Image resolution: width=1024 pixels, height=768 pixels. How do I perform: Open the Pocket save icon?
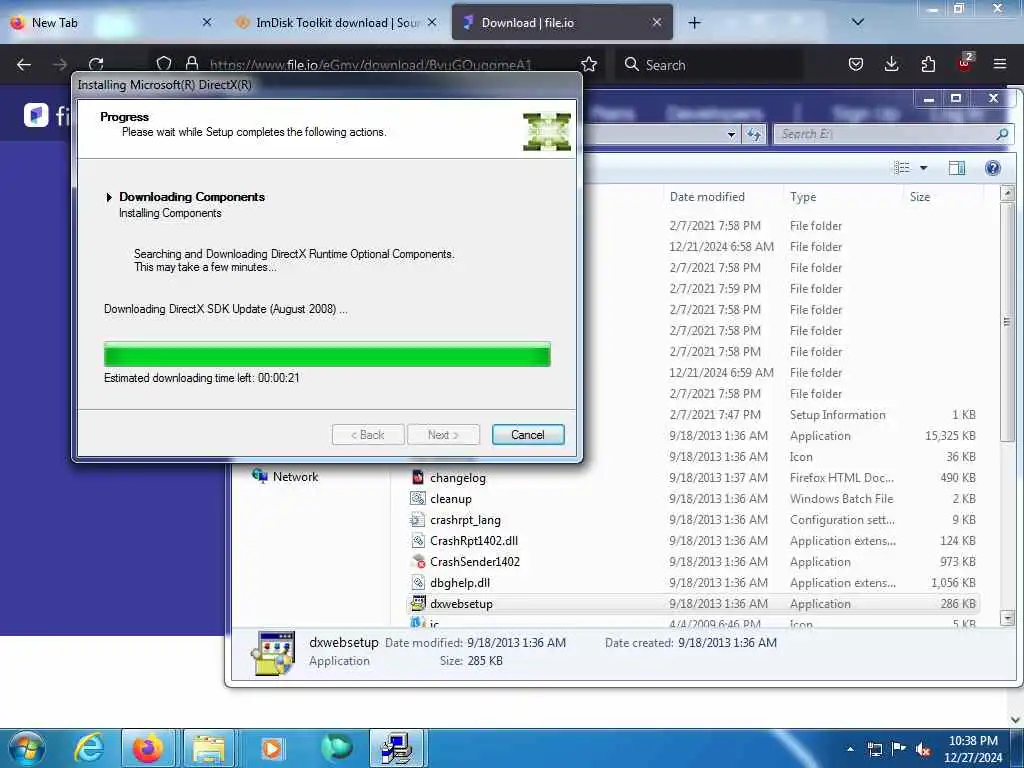856,65
